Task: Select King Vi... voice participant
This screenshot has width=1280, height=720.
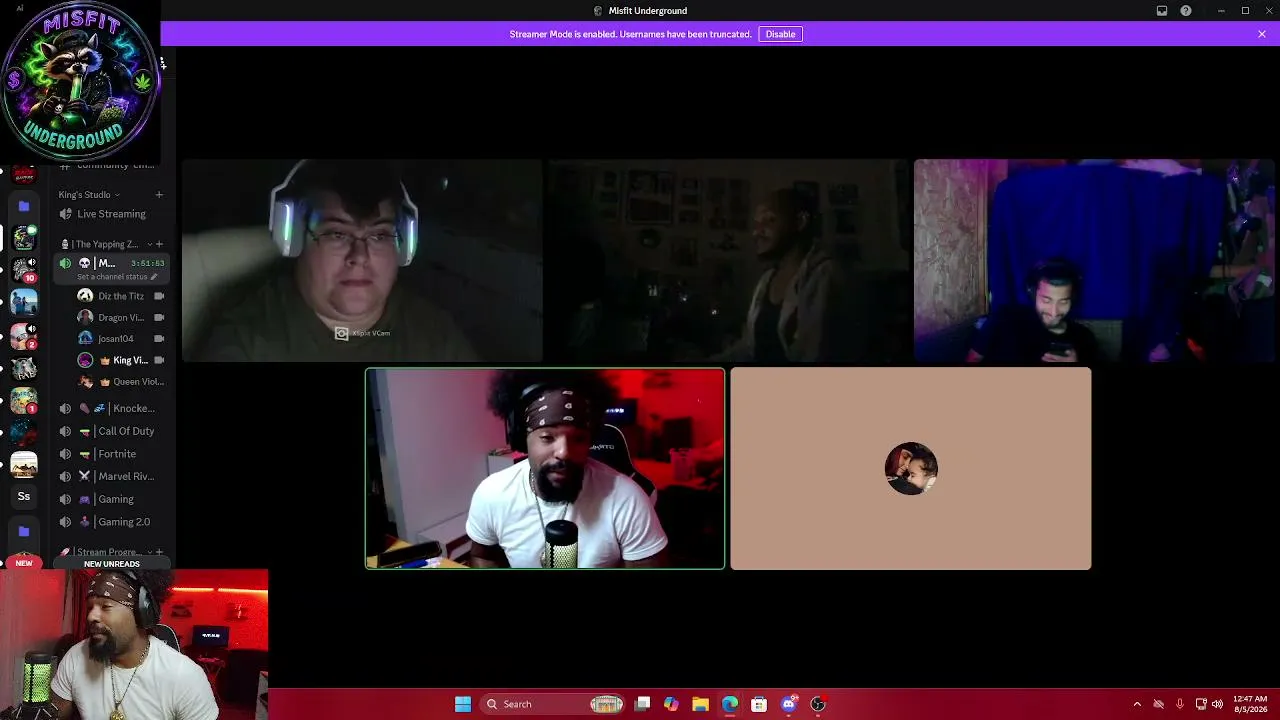Action: (x=120, y=360)
